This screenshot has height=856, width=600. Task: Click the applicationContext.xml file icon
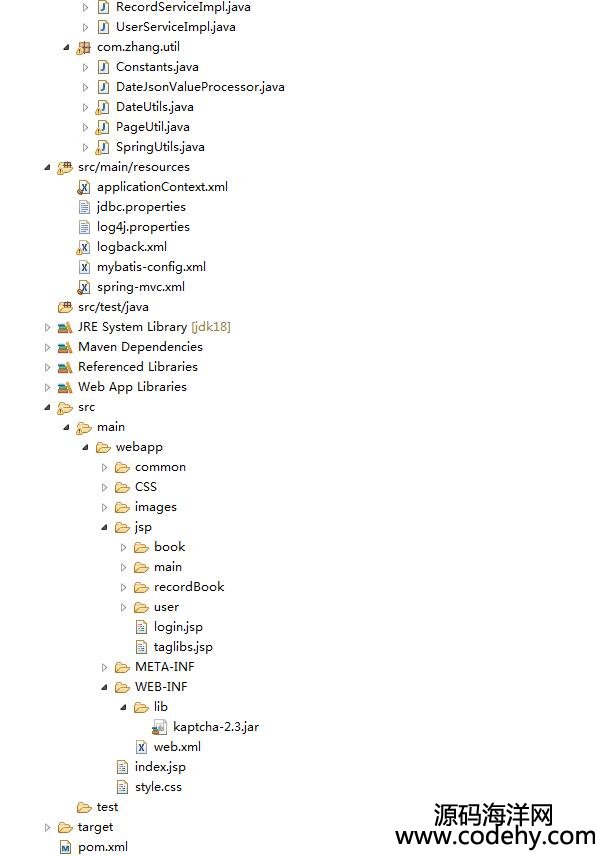[x=84, y=188]
